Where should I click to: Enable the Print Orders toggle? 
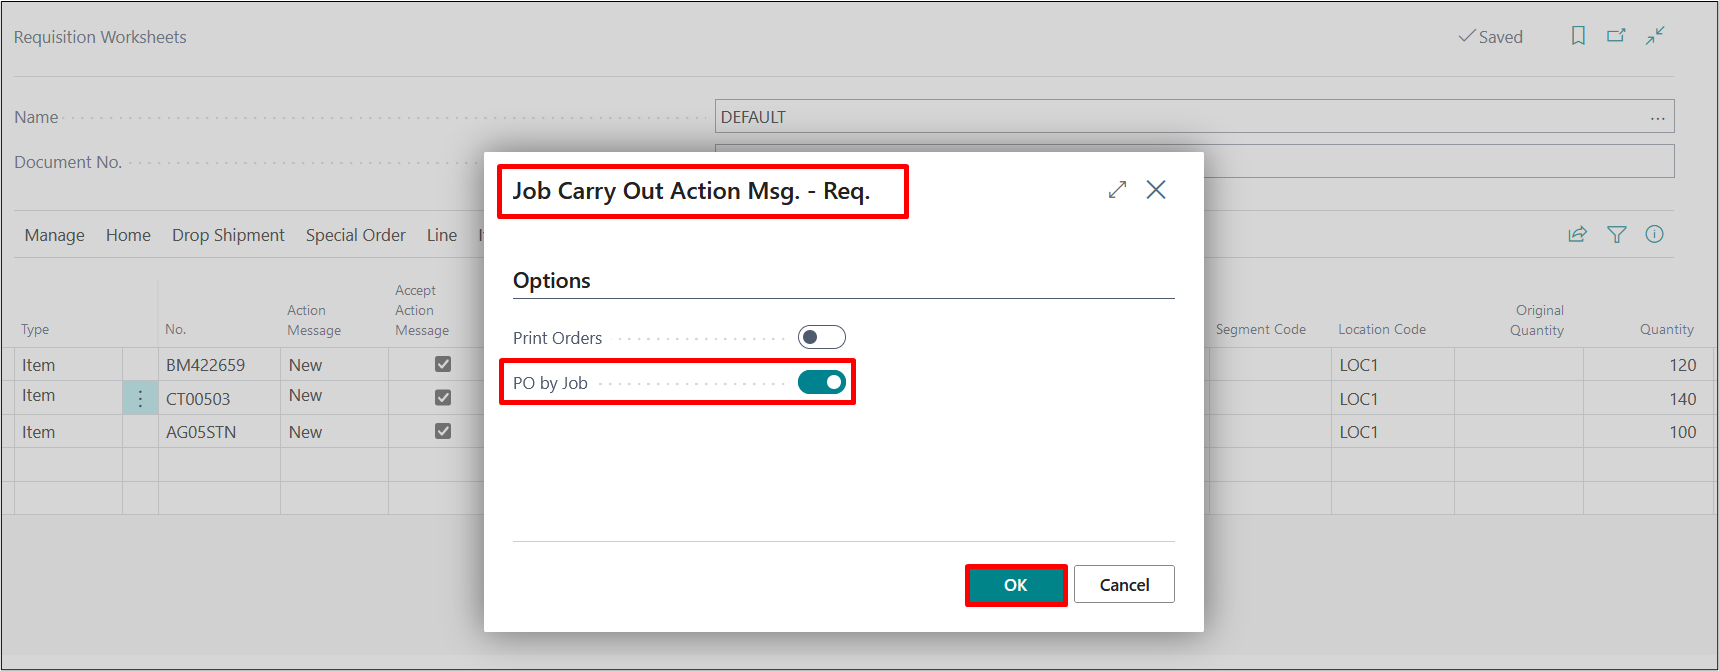click(x=821, y=337)
